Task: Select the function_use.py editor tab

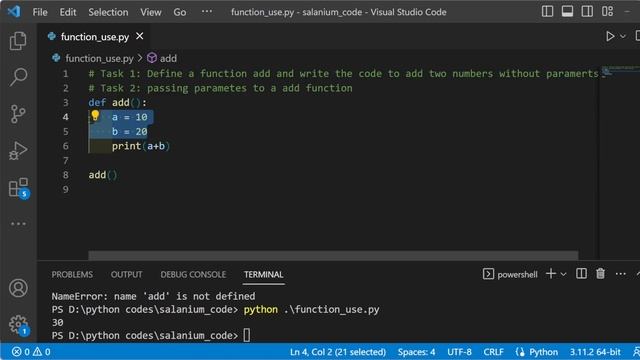Action: point(95,37)
